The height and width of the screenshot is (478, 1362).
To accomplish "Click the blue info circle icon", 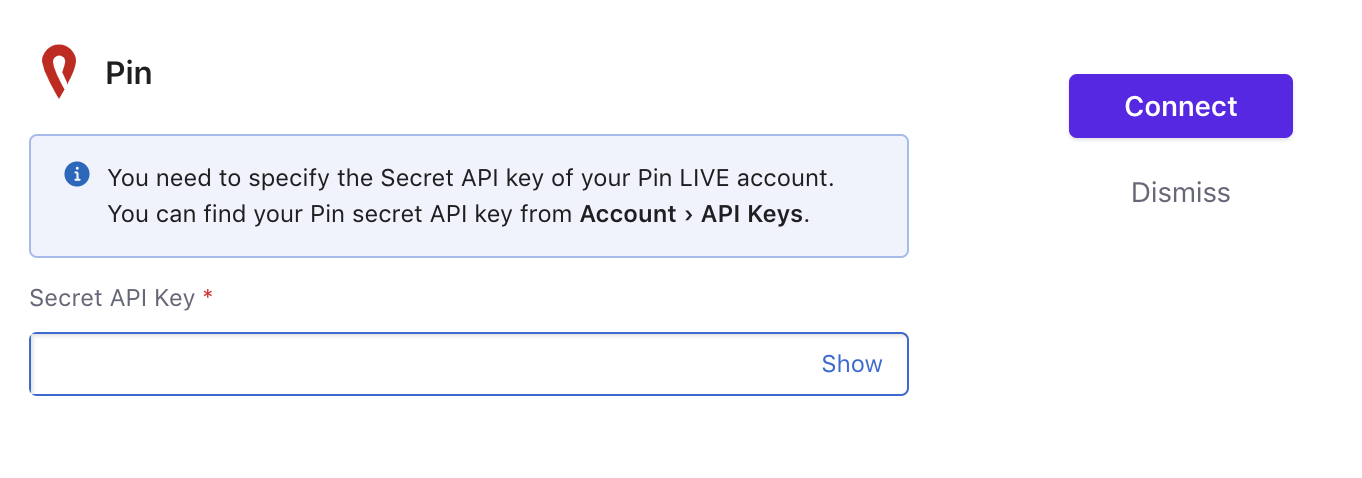I will click(x=77, y=175).
